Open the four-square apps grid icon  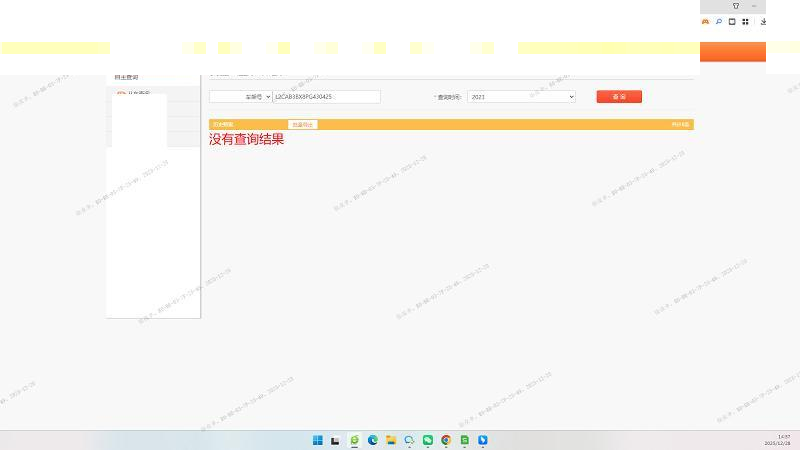745,21
